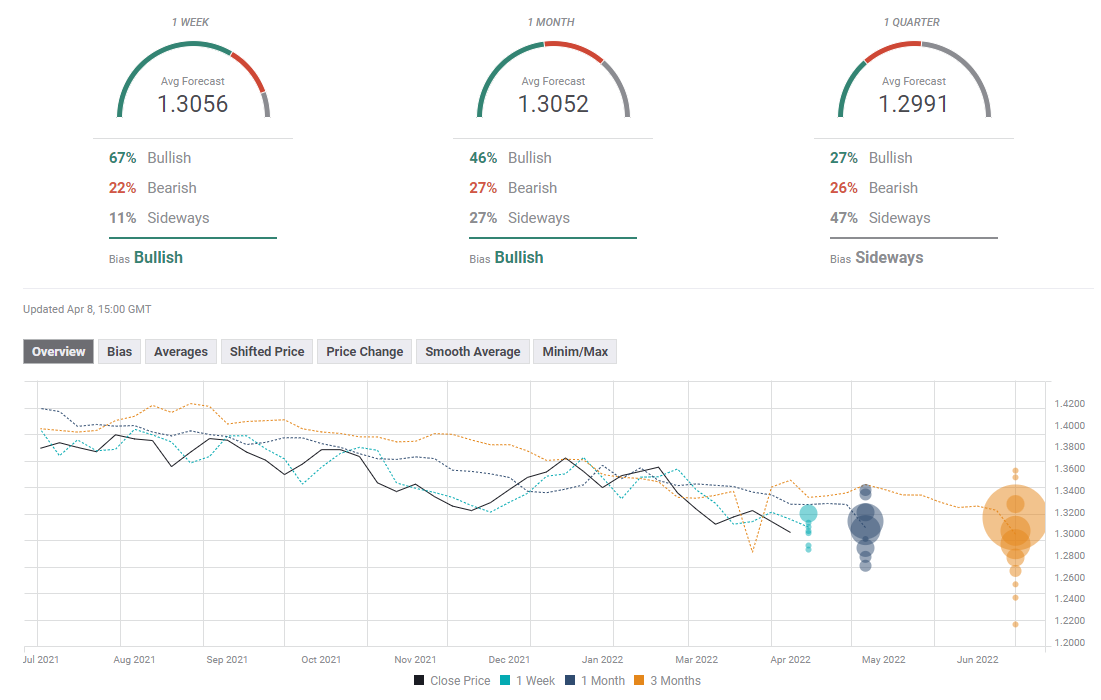Show the Price Change view
The image size is (1101, 700).
click(365, 352)
